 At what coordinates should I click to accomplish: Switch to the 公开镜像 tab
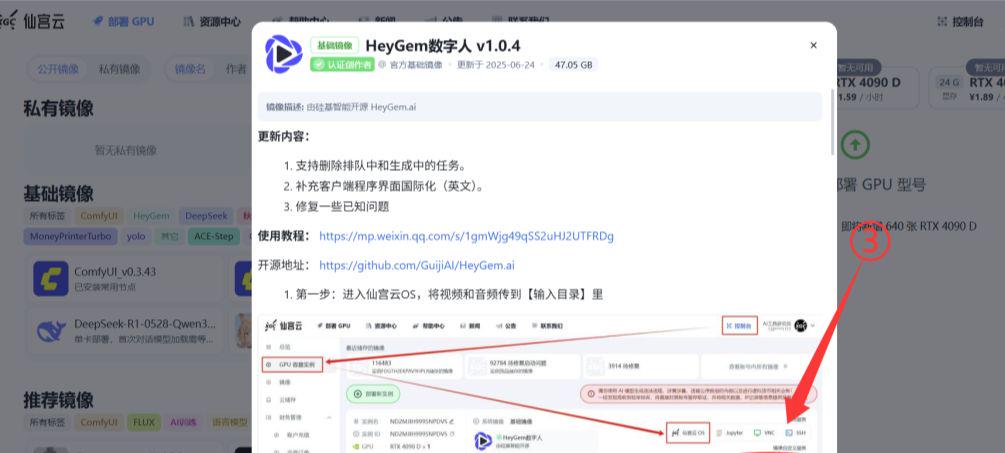(x=58, y=69)
